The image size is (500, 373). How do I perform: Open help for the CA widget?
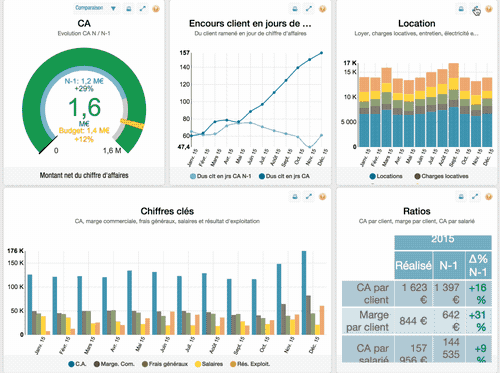[156, 9]
